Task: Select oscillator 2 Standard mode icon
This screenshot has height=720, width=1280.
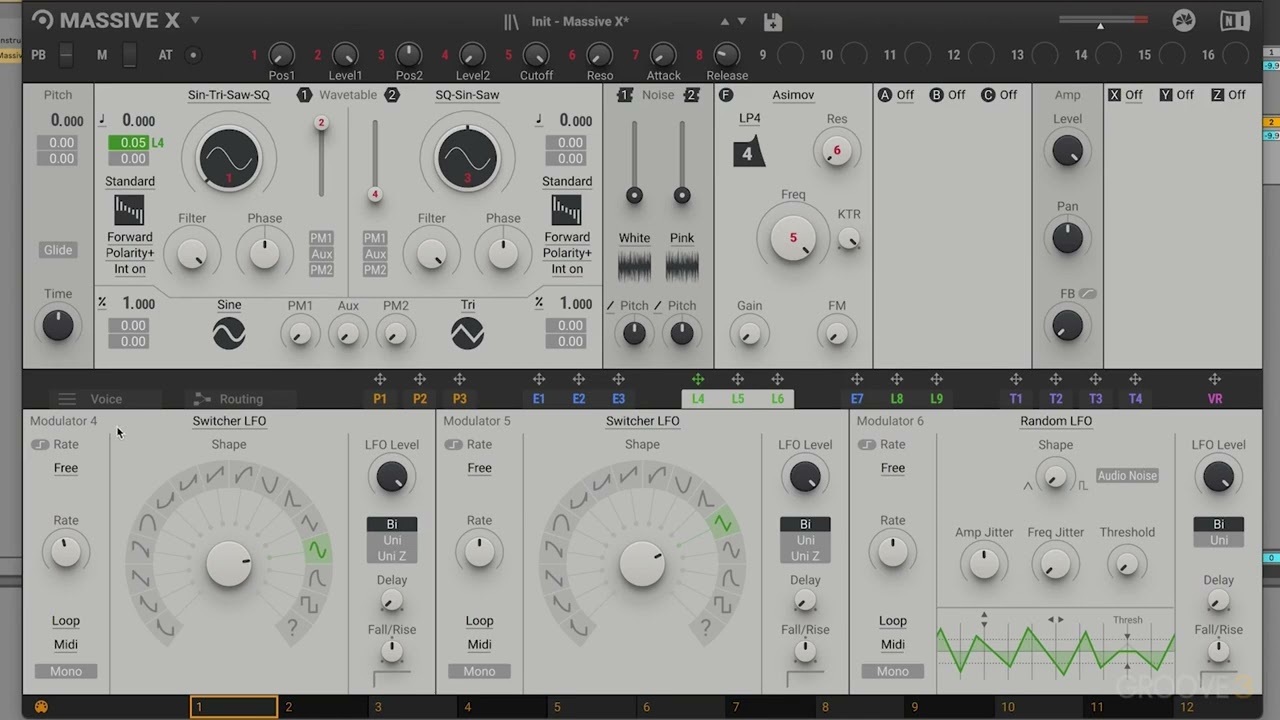Action: tap(566, 210)
